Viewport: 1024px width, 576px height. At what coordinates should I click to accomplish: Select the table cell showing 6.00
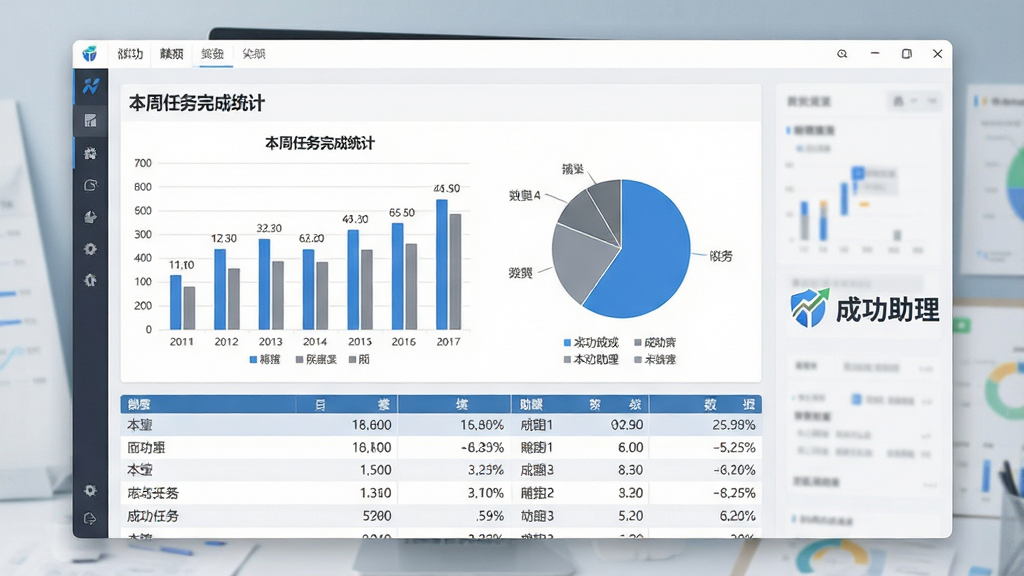pos(631,448)
